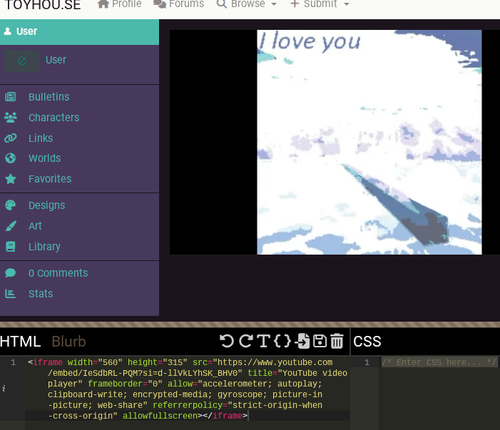Select the comments speech bubble icon
Viewport: 500px width, 430px height.
10,273
